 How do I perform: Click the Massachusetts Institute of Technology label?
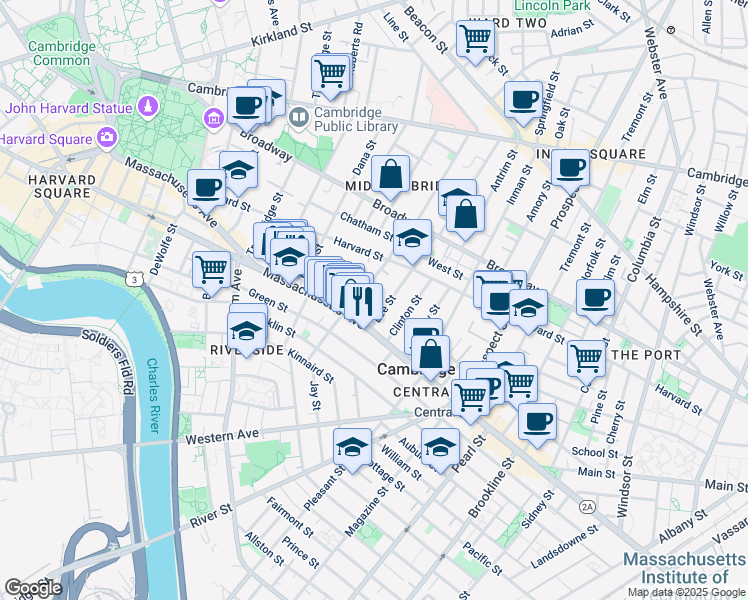point(685,568)
